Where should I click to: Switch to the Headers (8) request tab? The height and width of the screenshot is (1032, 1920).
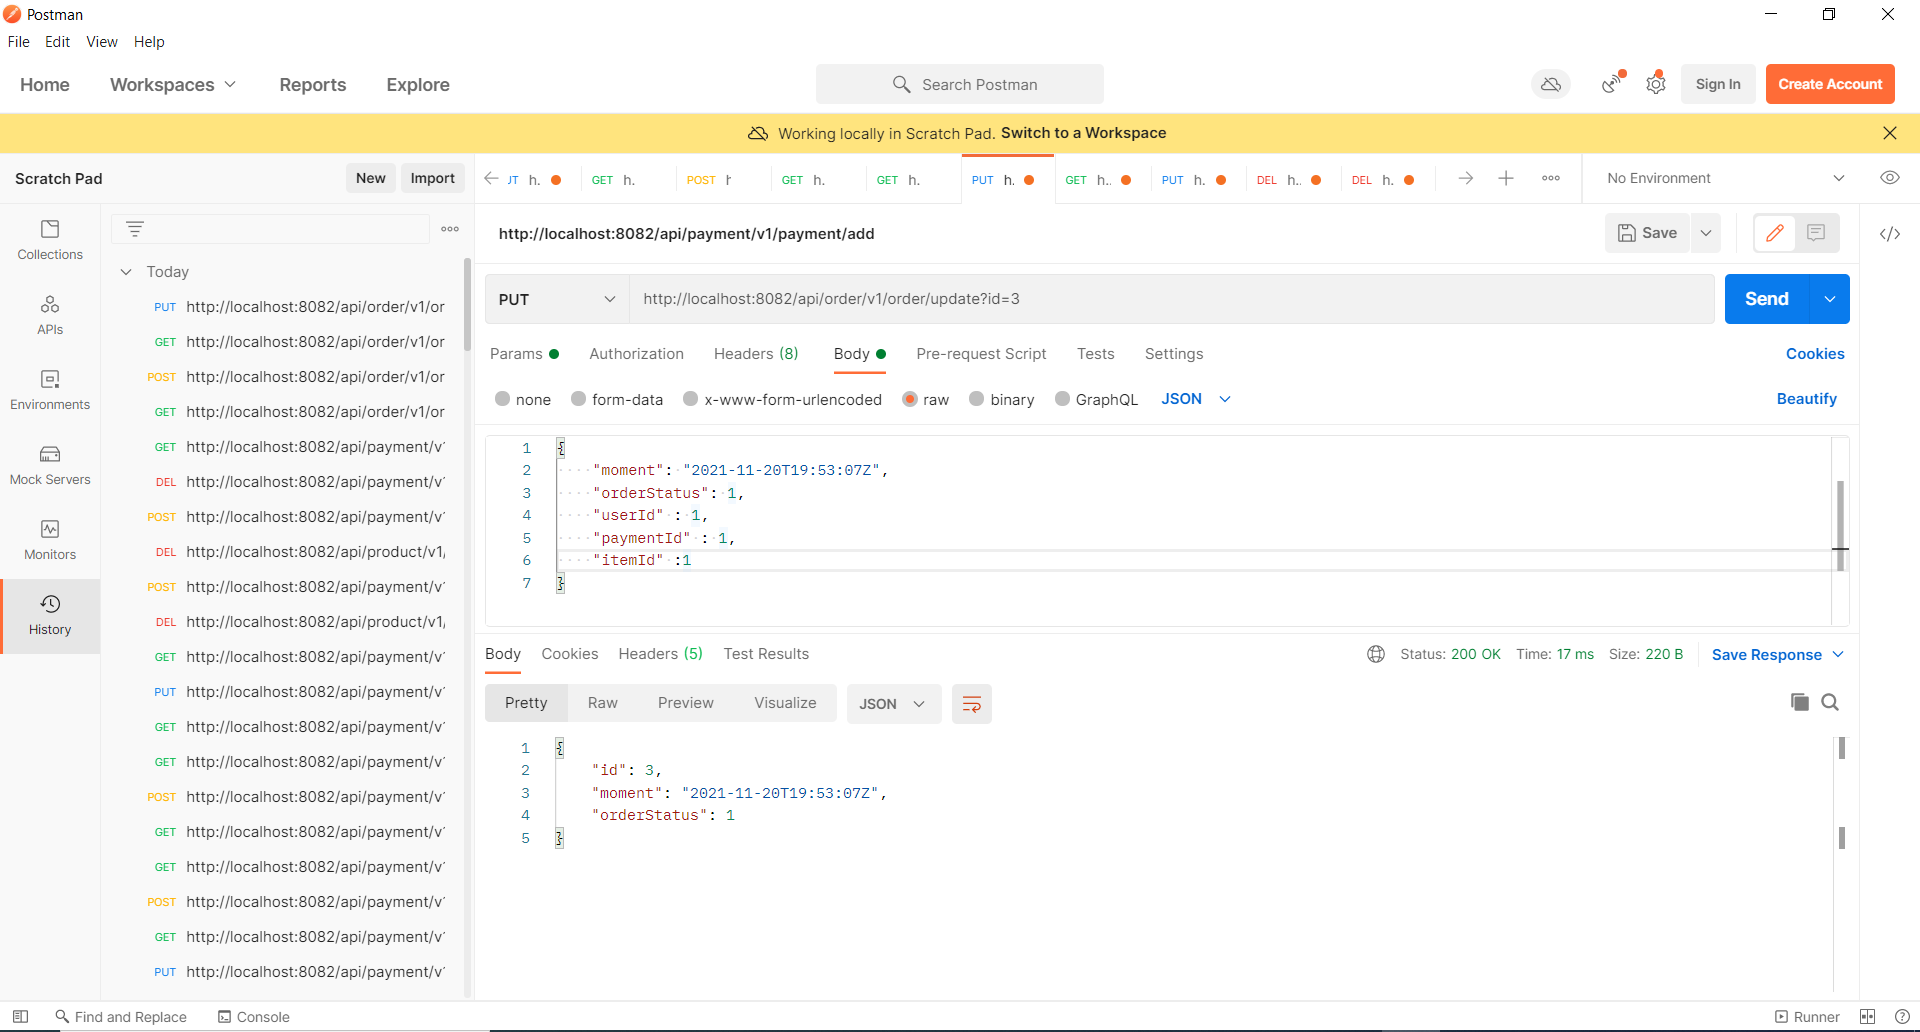756,354
